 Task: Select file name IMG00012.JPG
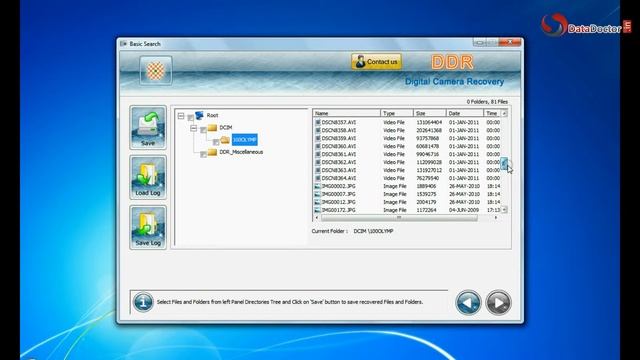pyautogui.click(x=338, y=202)
